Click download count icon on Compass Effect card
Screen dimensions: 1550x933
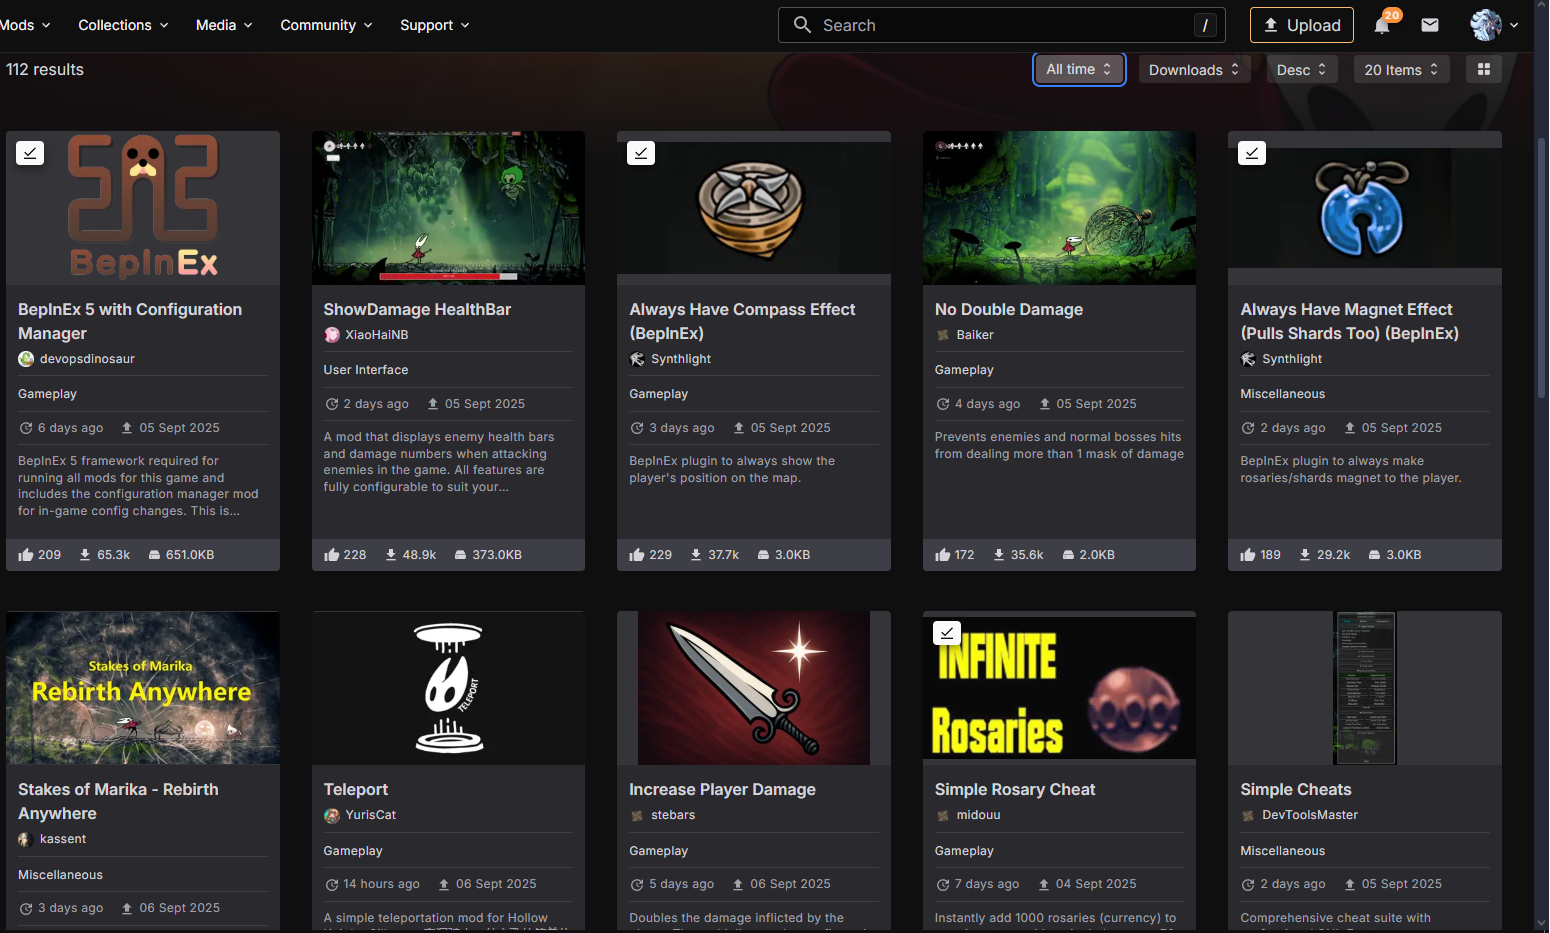click(x=696, y=555)
